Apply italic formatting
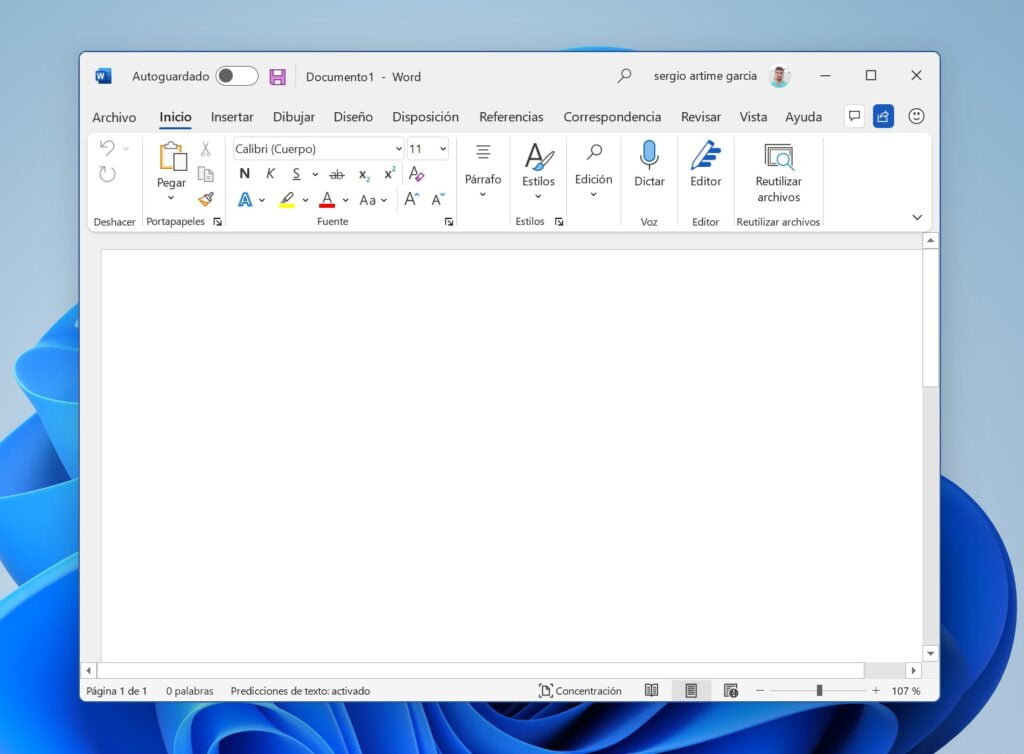 271,173
